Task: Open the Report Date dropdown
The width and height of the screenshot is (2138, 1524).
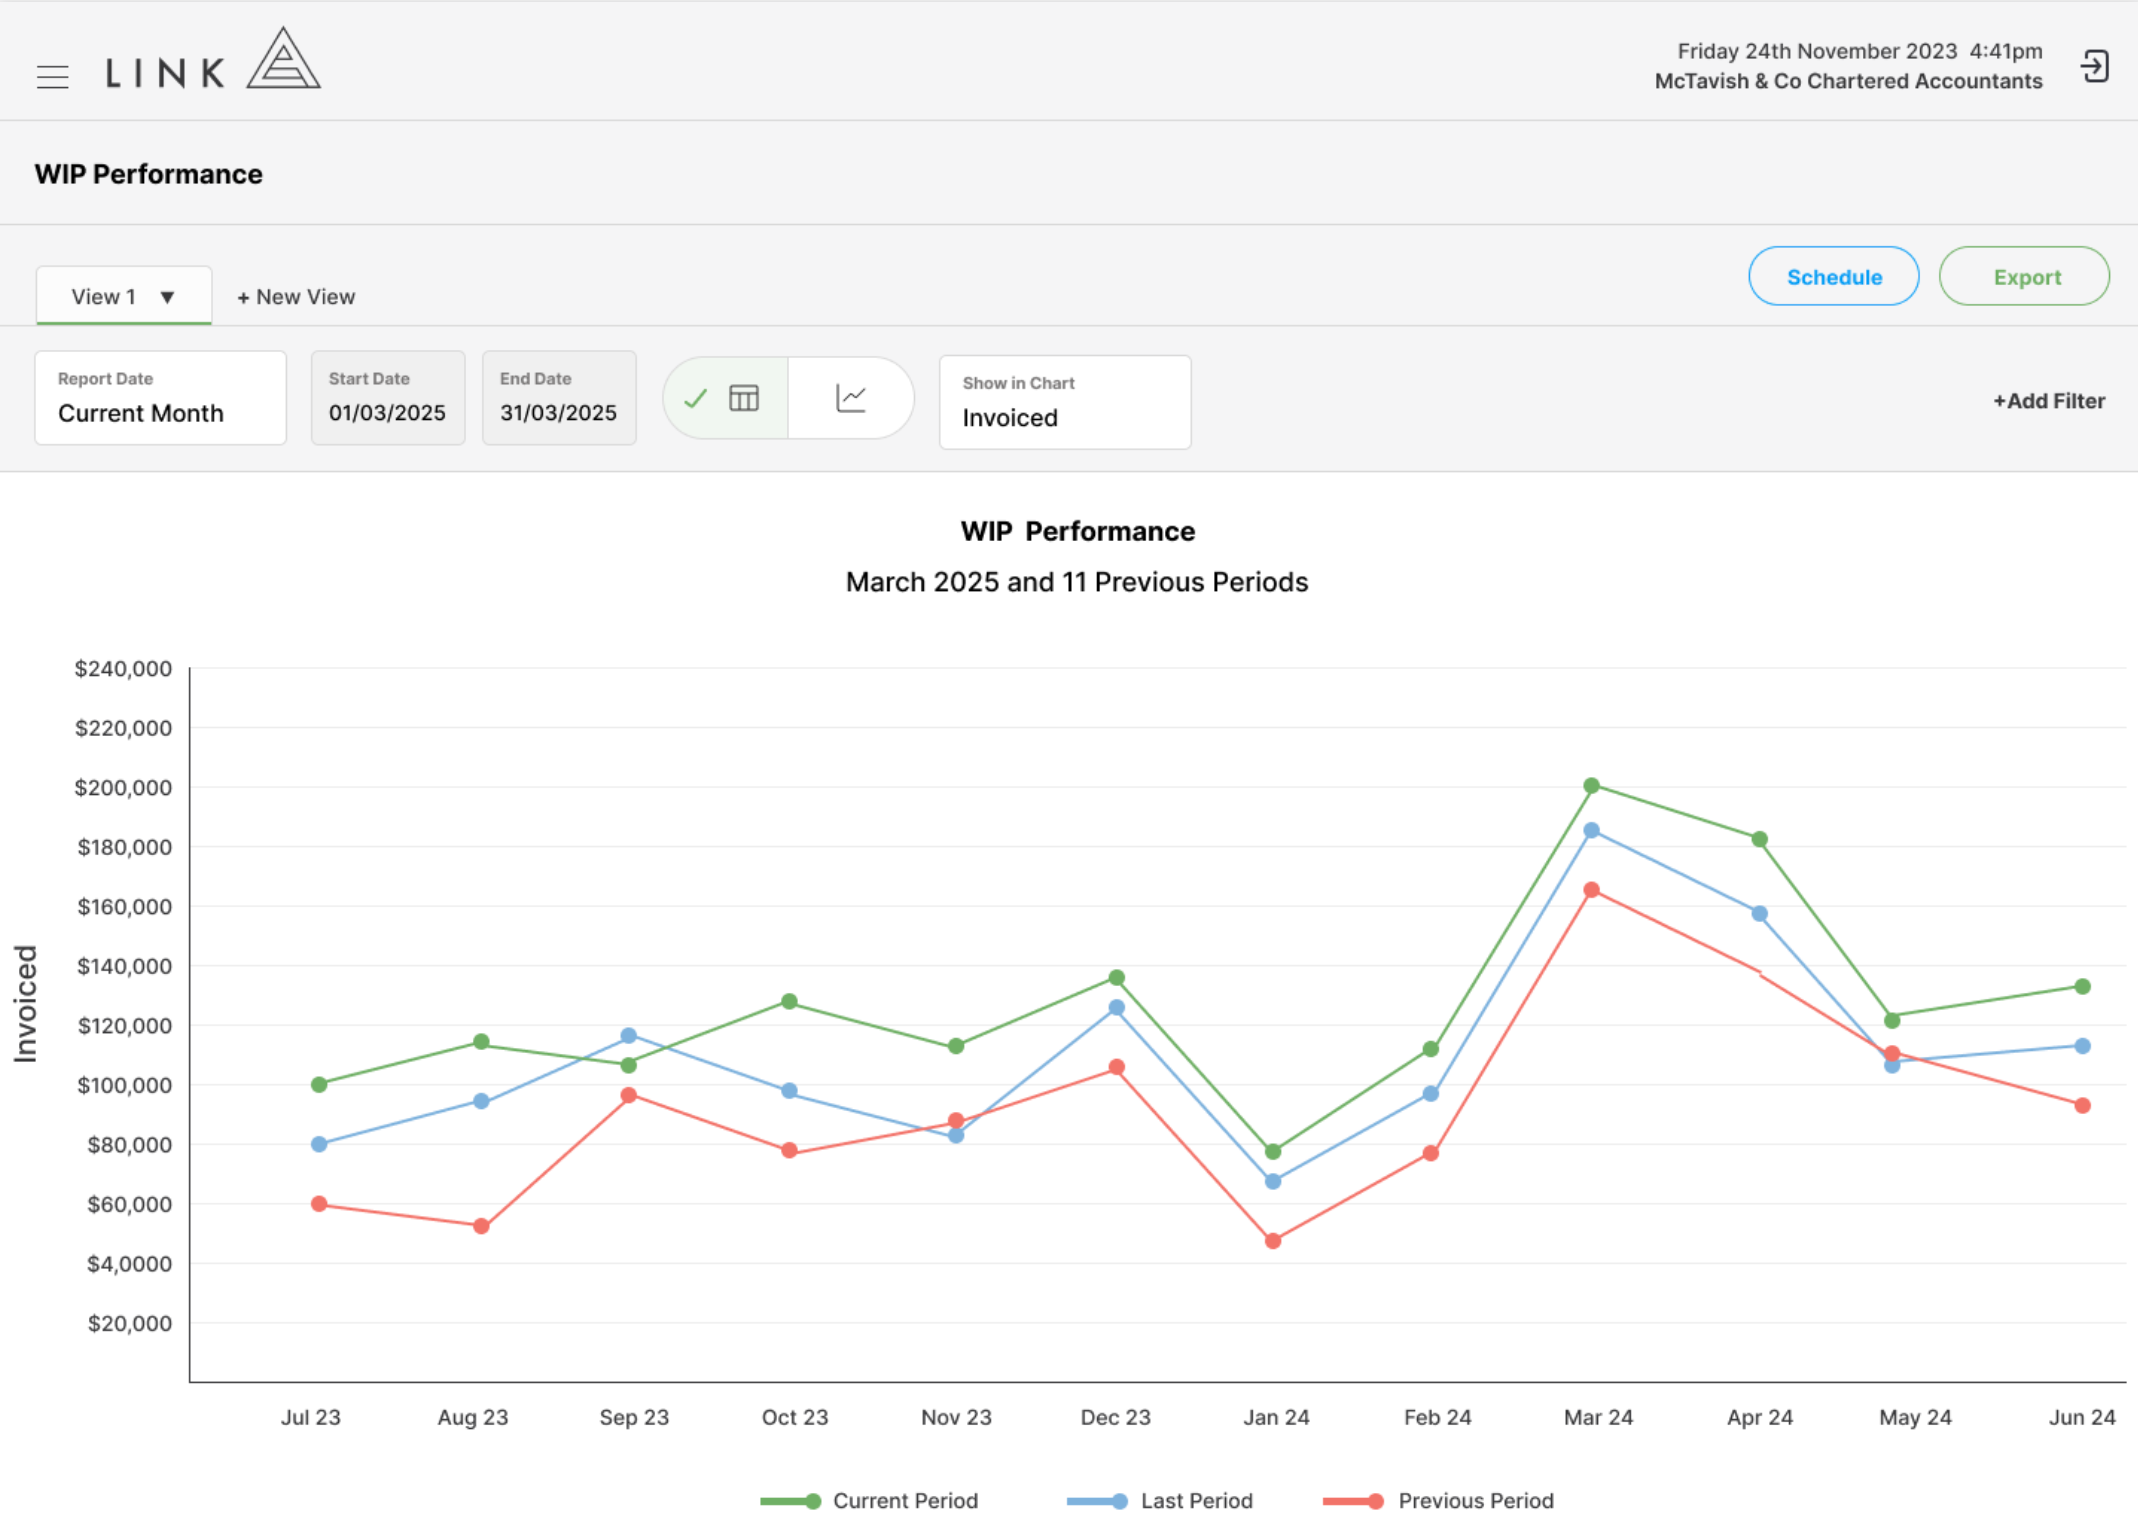Action: [161, 398]
